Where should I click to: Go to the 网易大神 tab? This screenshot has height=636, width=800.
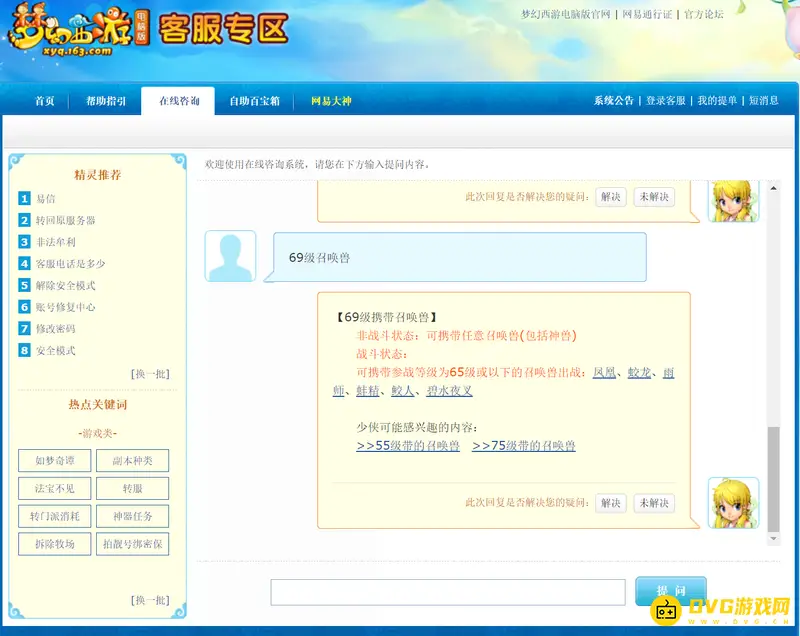coord(331,101)
